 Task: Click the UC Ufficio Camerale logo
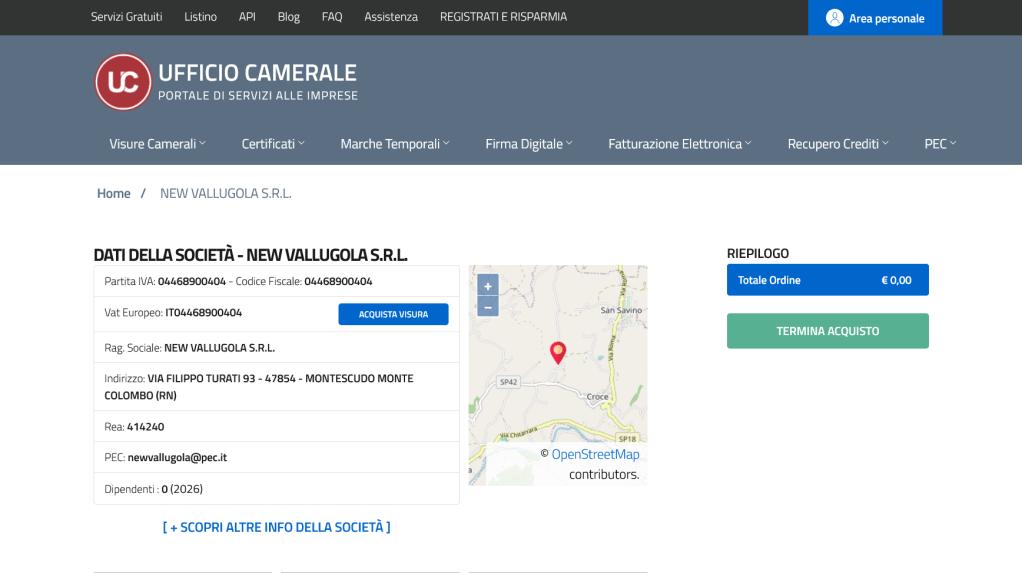pyautogui.click(x=123, y=82)
